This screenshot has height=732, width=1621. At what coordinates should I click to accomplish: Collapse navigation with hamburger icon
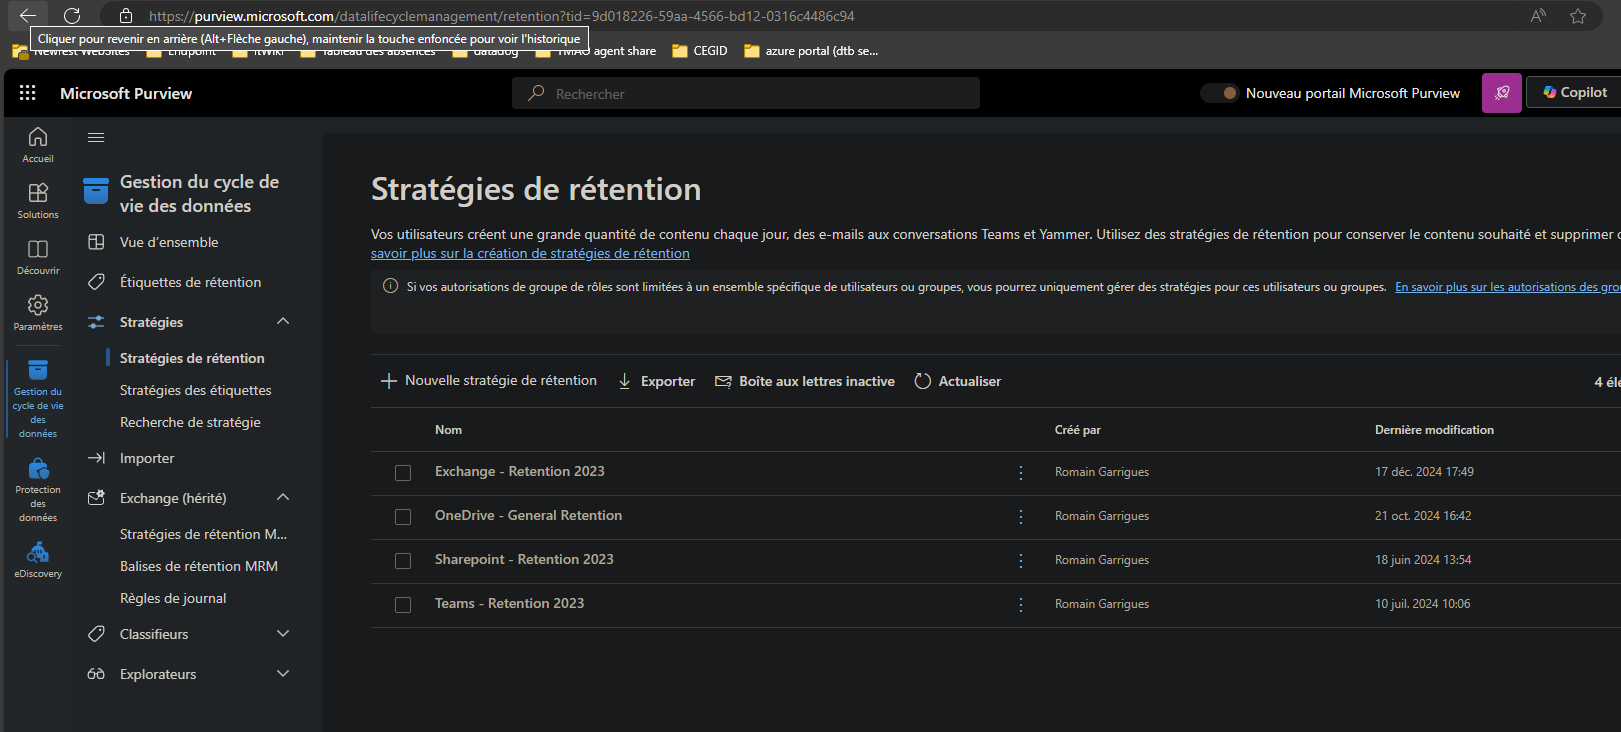pos(96,138)
